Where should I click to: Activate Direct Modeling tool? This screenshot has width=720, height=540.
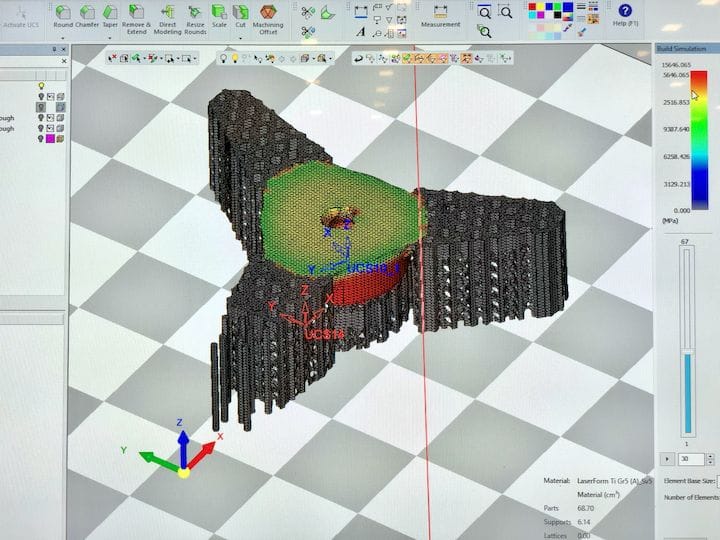click(x=167, y=14)
